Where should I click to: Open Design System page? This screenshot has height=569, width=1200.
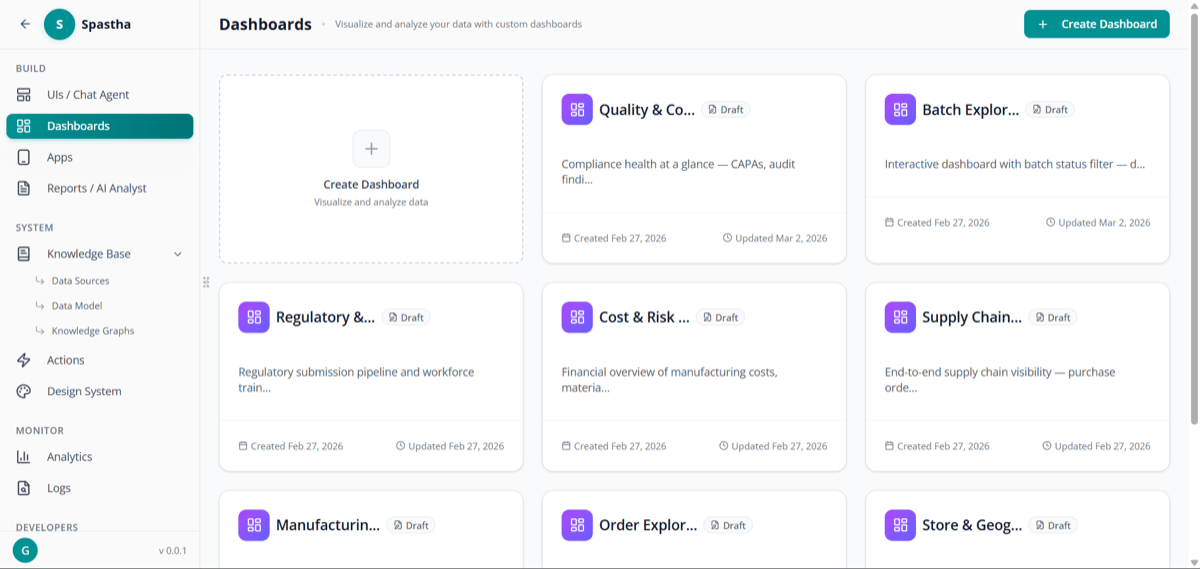100,391
